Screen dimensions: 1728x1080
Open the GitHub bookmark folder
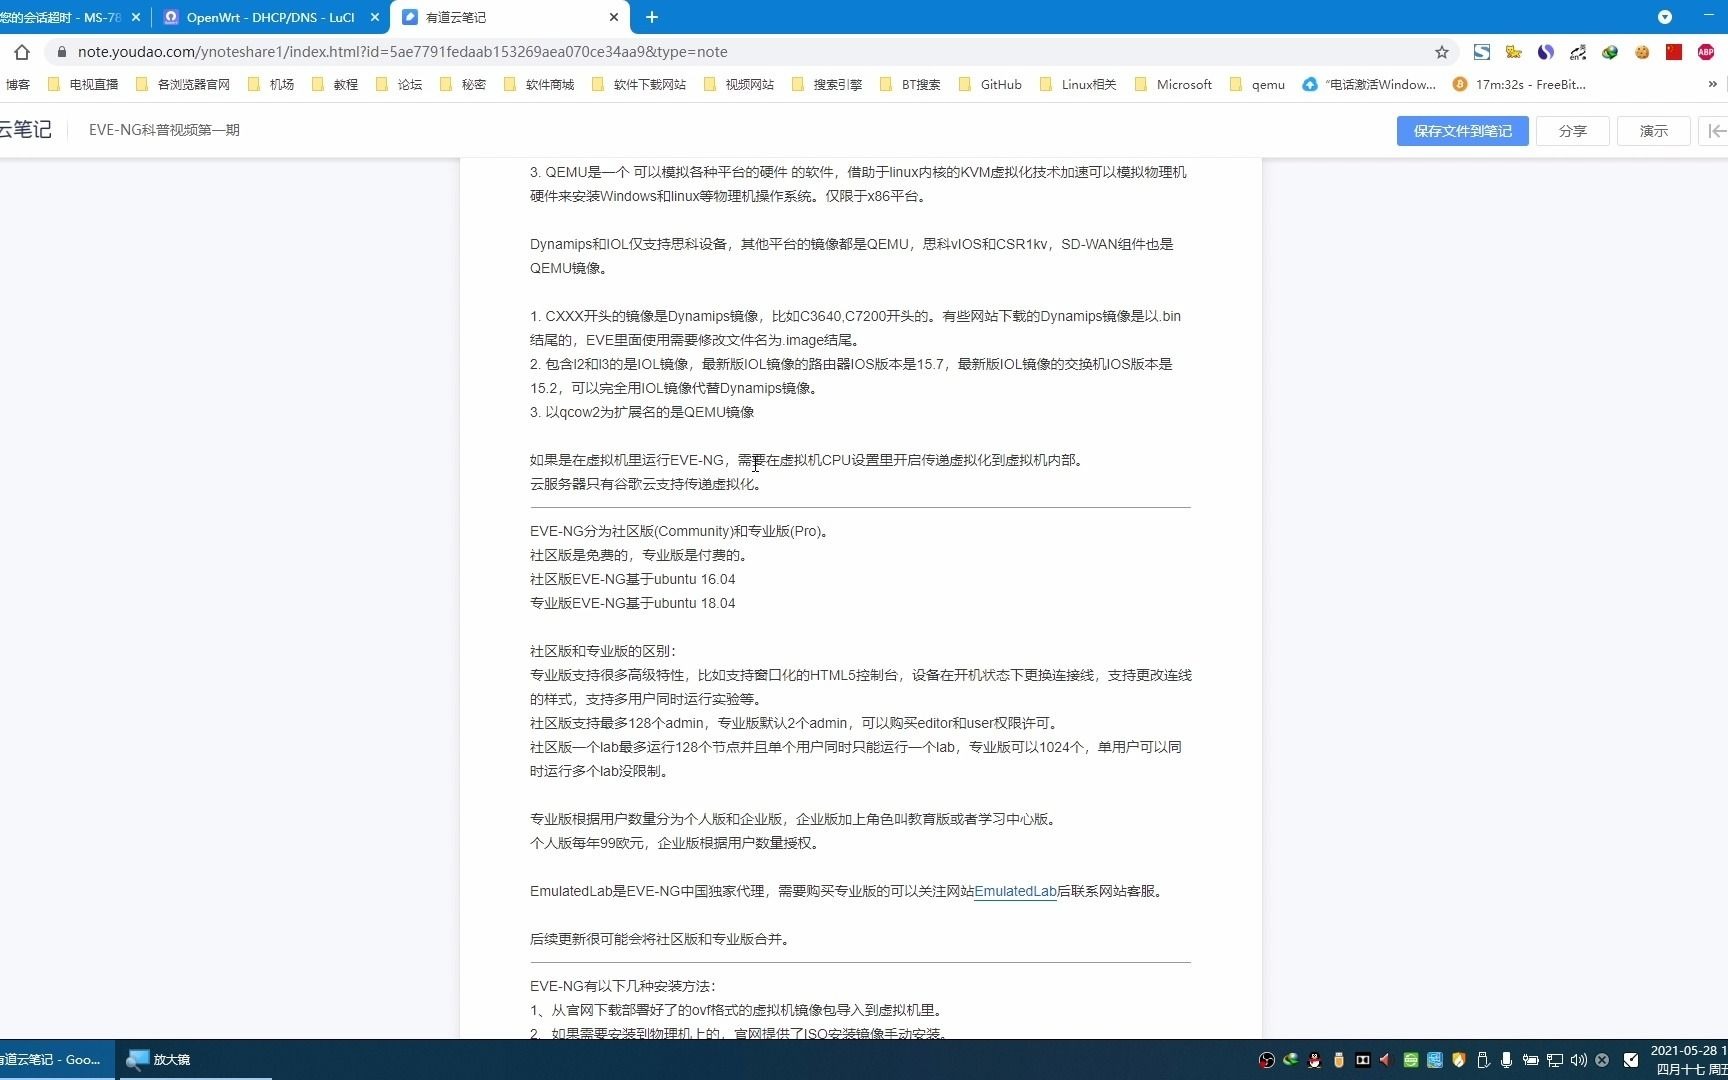[x=991, y=85]
